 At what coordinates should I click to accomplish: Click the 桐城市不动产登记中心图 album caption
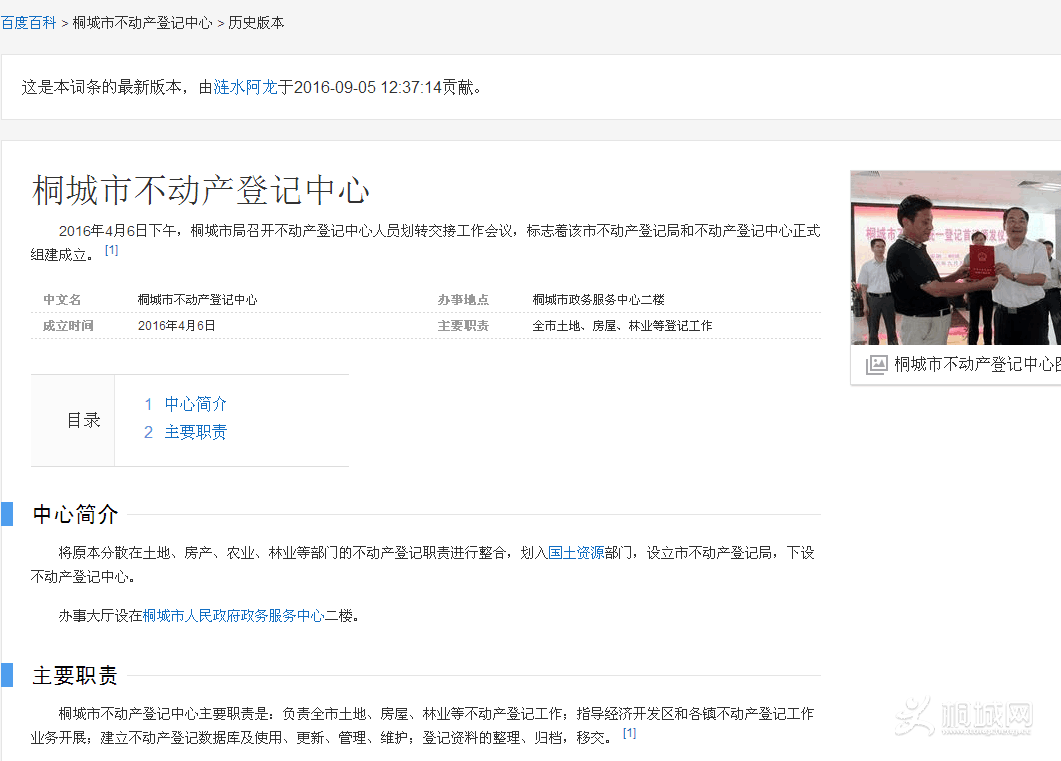[975, 365]
